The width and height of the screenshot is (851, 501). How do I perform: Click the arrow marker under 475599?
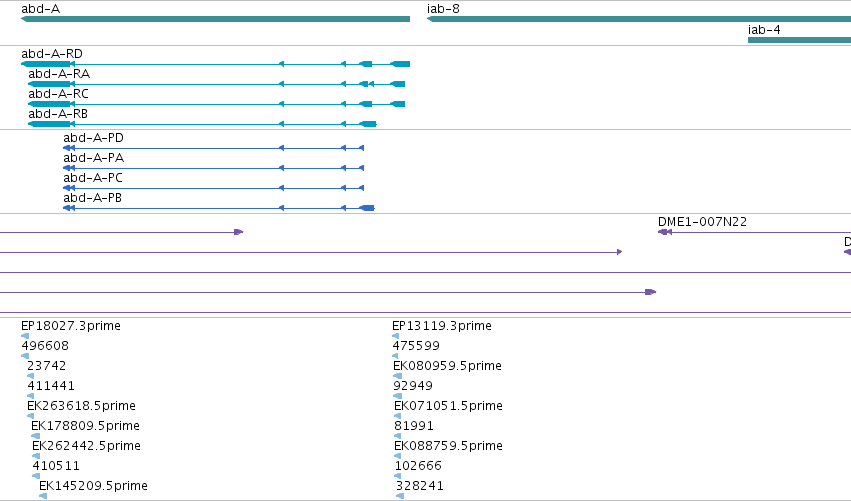pos(395,356)
